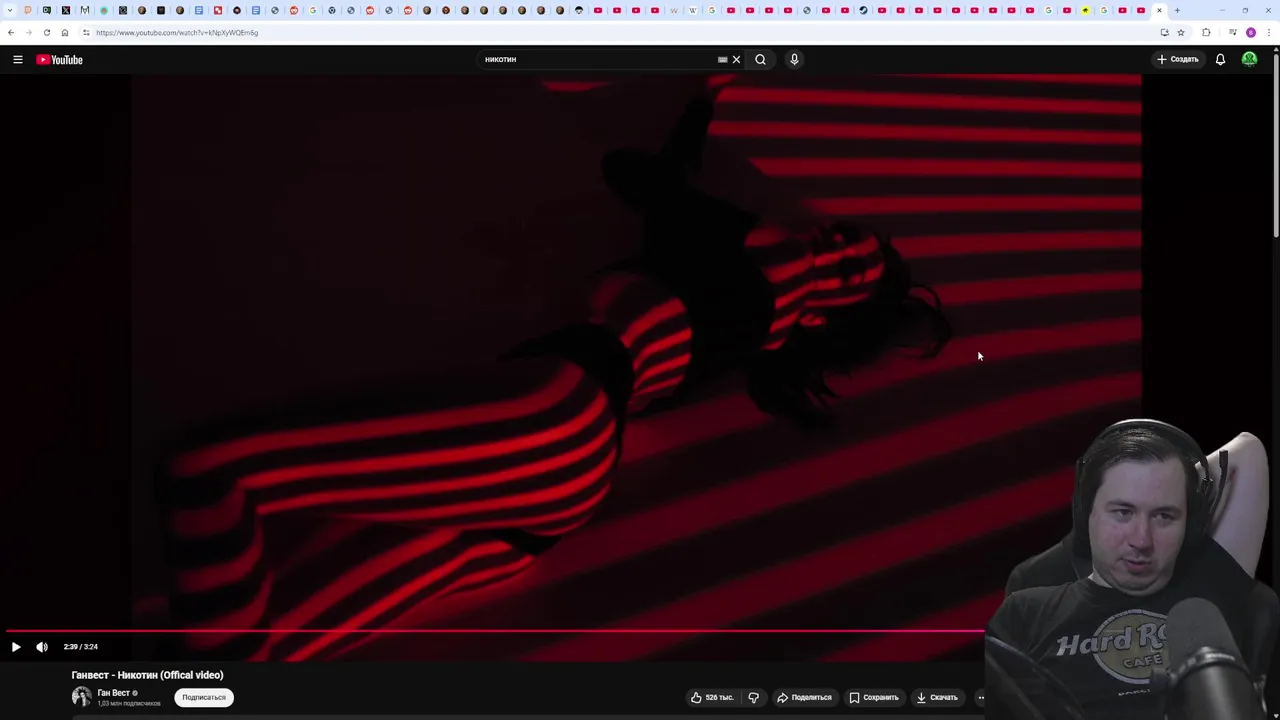The height and width of the screenshot is (720, 1280).
Task: Bookmark this page with the star icon
Action: 1181,33
